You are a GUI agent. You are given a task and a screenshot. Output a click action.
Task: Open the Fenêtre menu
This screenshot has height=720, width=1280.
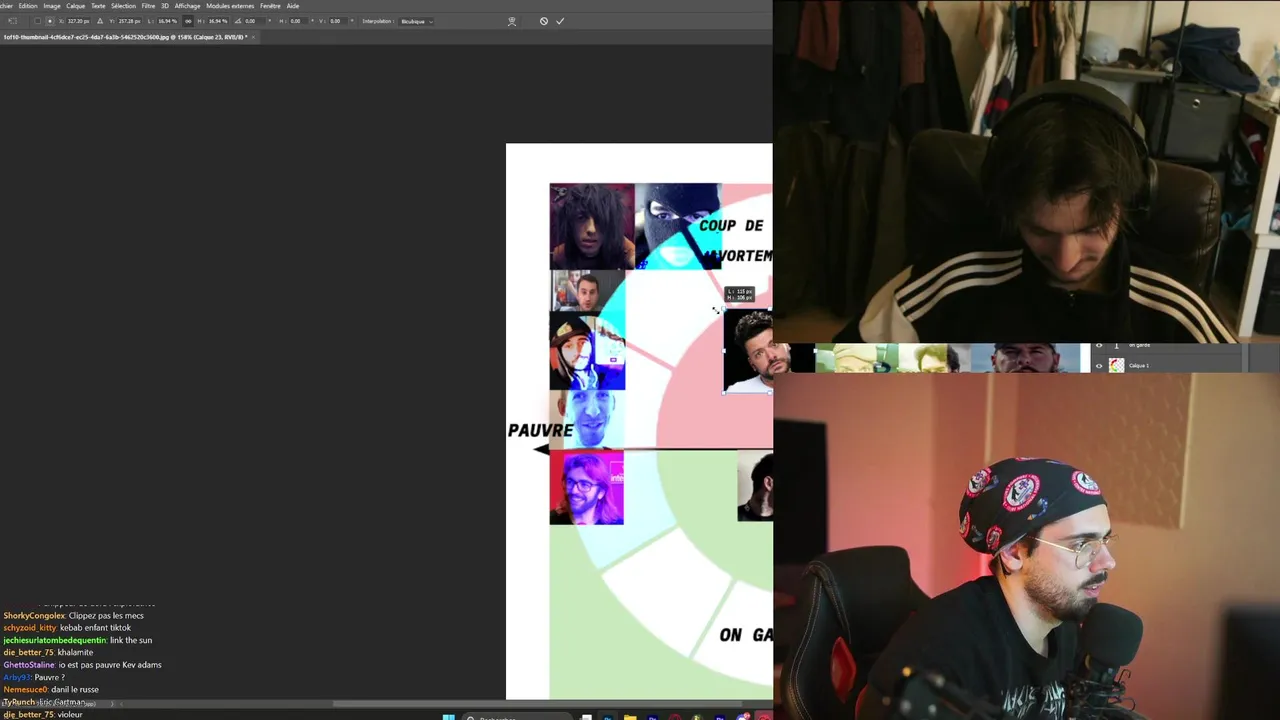point(270,6)
